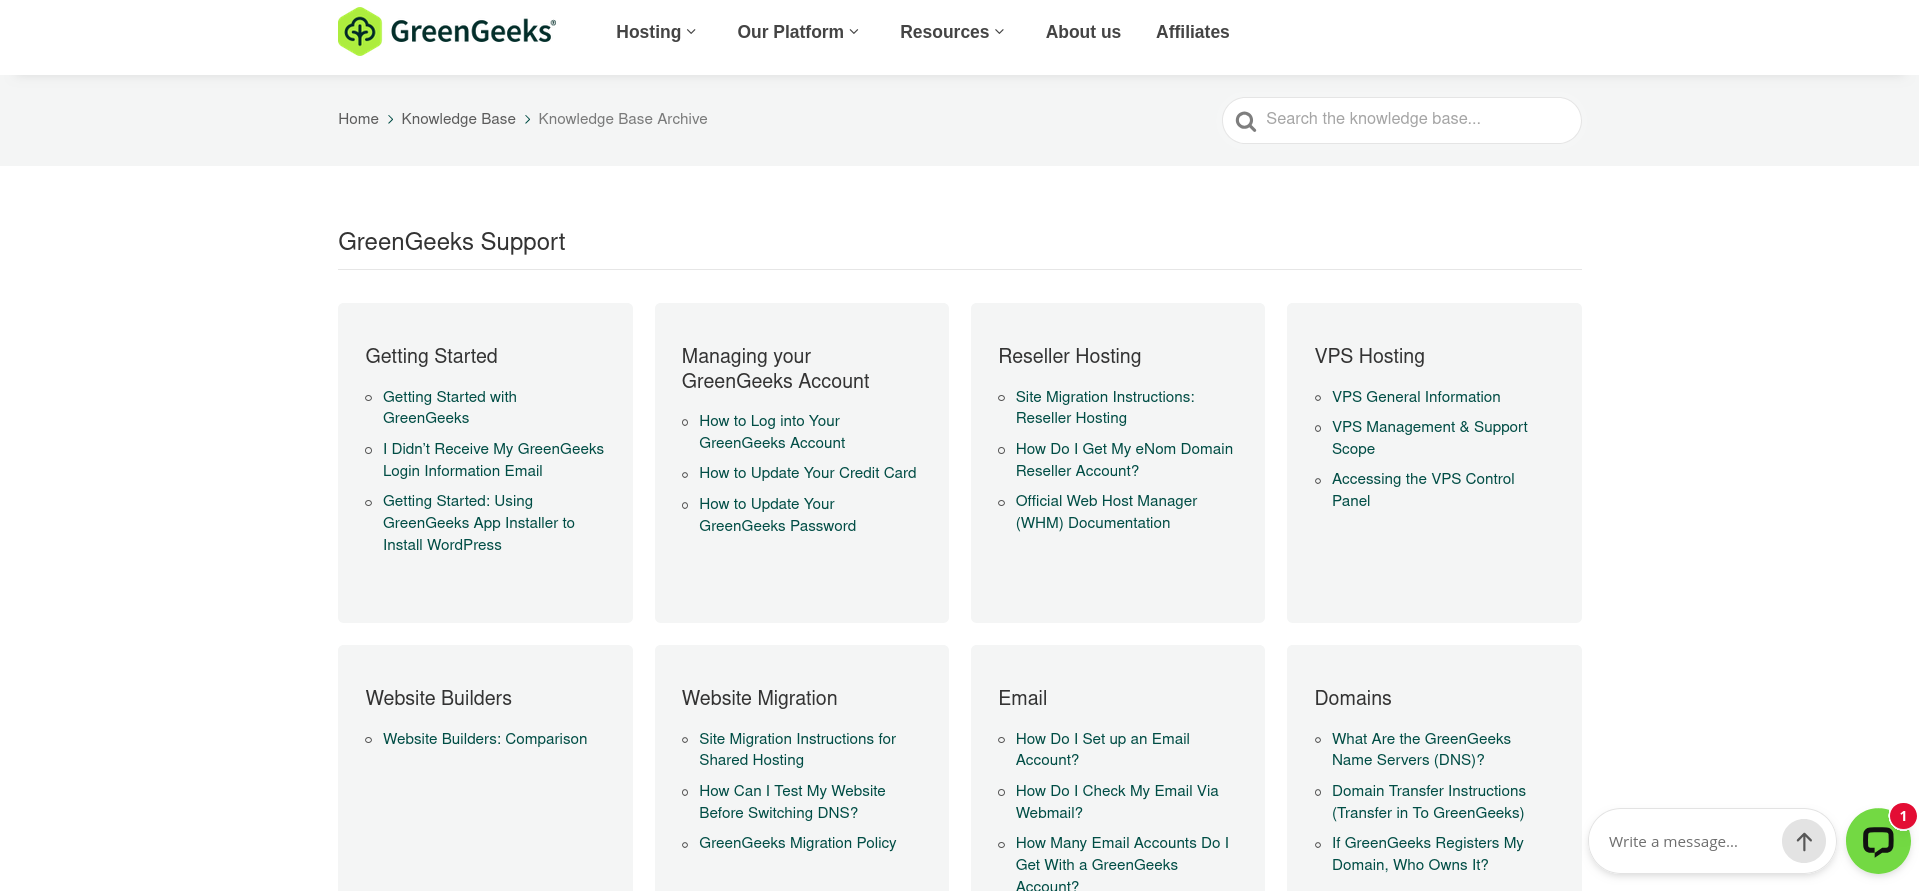Expand the Our Platform menu

(x=798, y=32)
